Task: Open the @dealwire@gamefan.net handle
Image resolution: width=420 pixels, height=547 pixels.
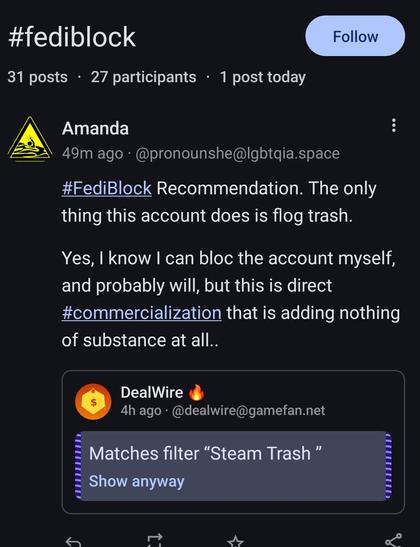Action: [x=248, y=410]
